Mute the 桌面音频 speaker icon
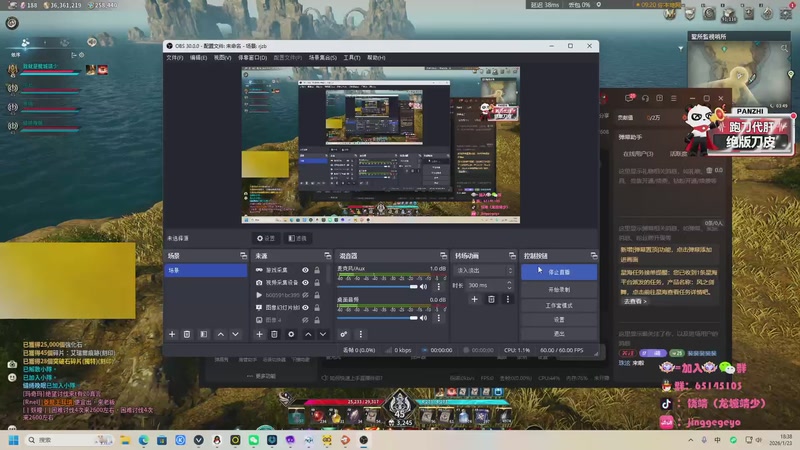Screen dimensions: 800x450 click(423, 318)
